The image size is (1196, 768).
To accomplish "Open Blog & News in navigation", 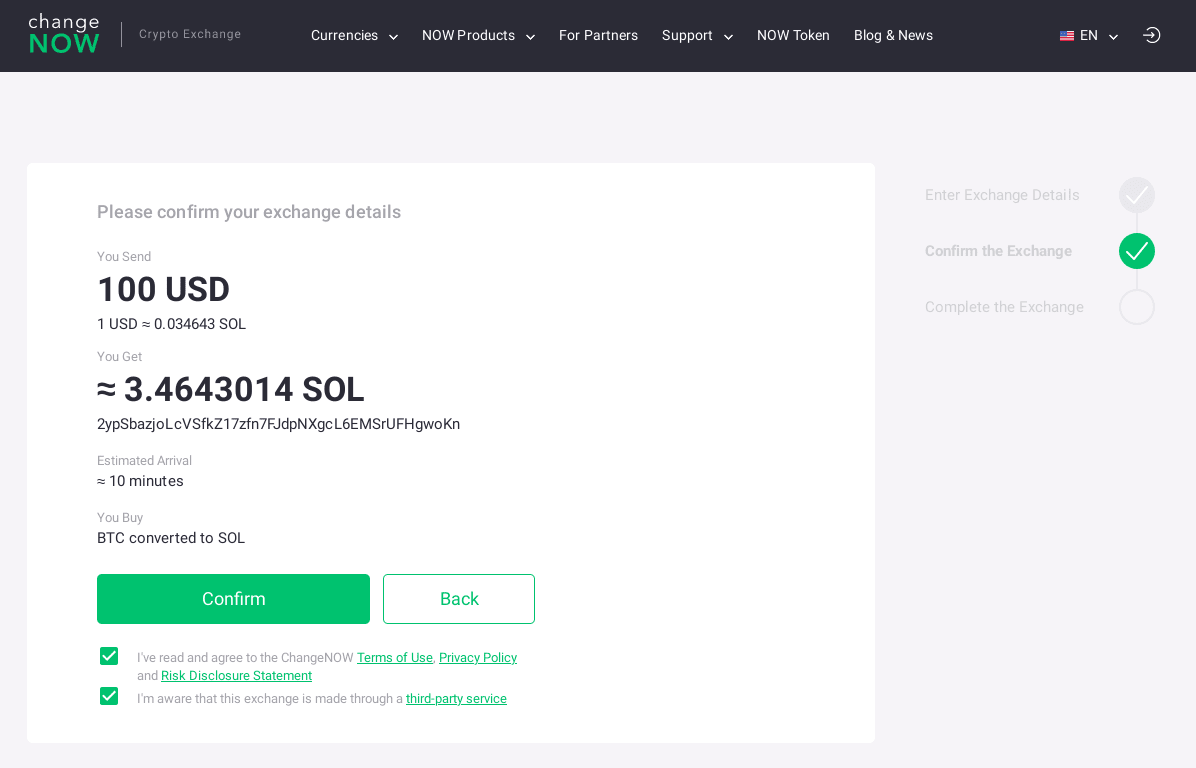I will point(893,36).
